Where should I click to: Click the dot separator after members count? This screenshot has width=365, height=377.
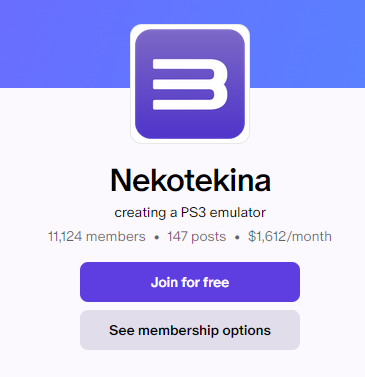point(157,237)
